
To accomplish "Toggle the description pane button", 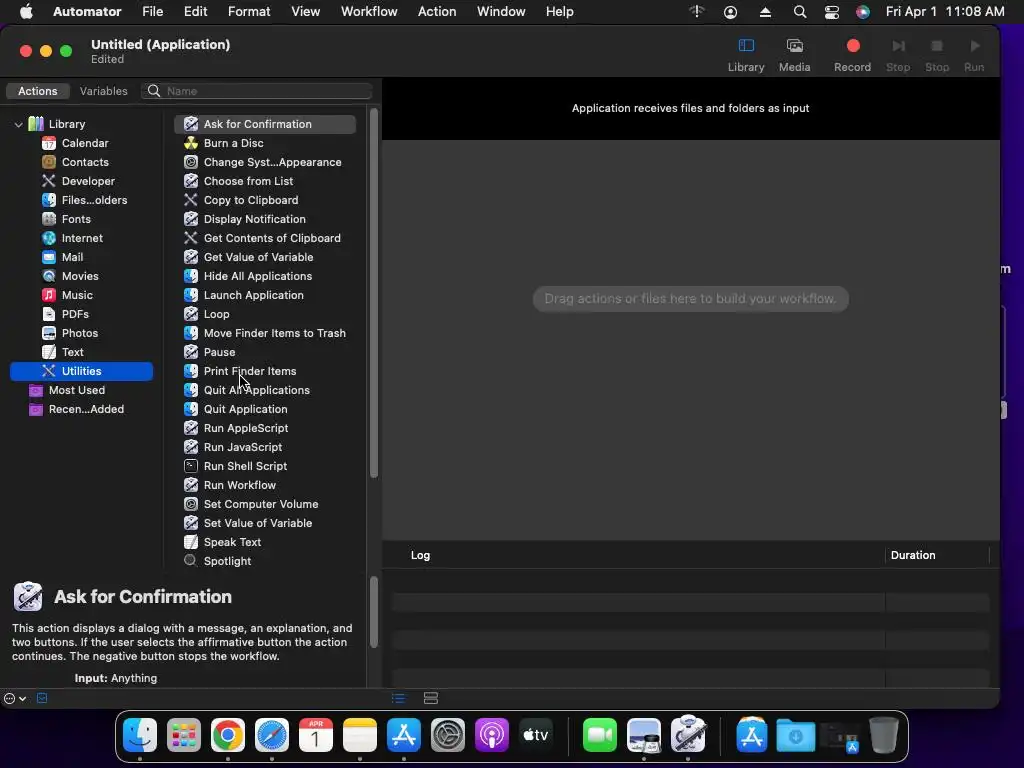I will [42, 698].
